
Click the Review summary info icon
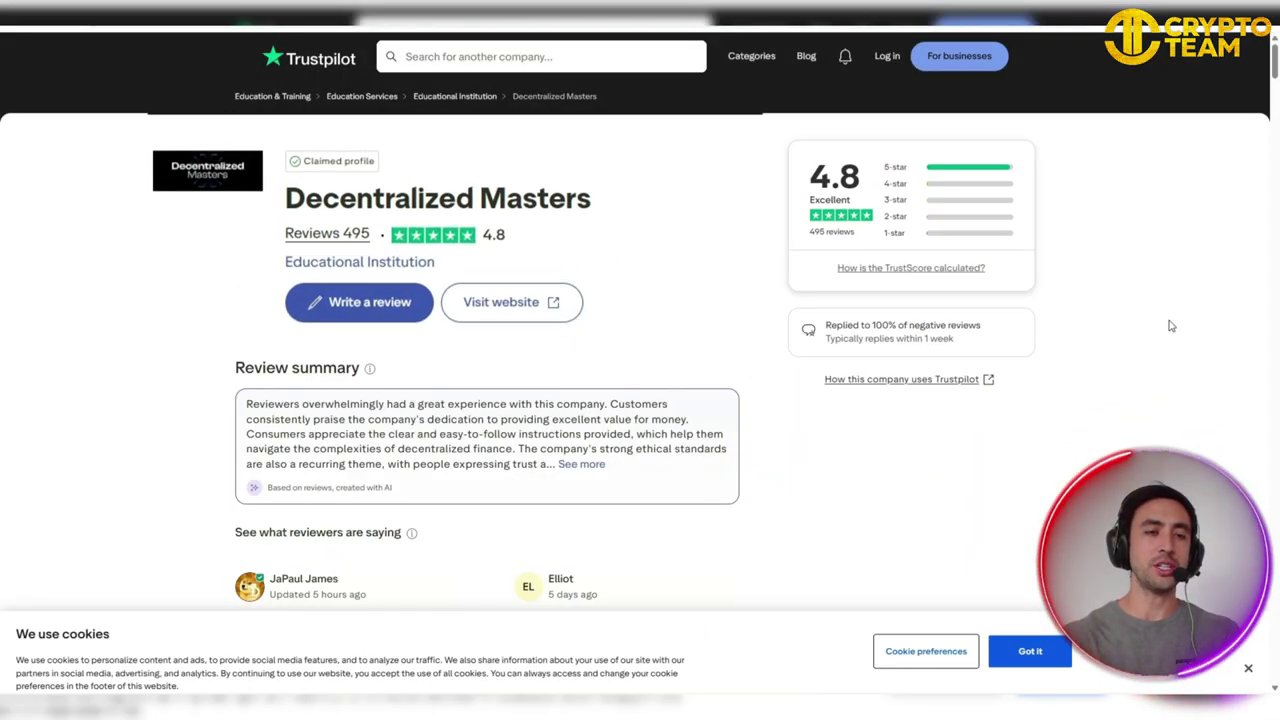(x=369, y=368)
